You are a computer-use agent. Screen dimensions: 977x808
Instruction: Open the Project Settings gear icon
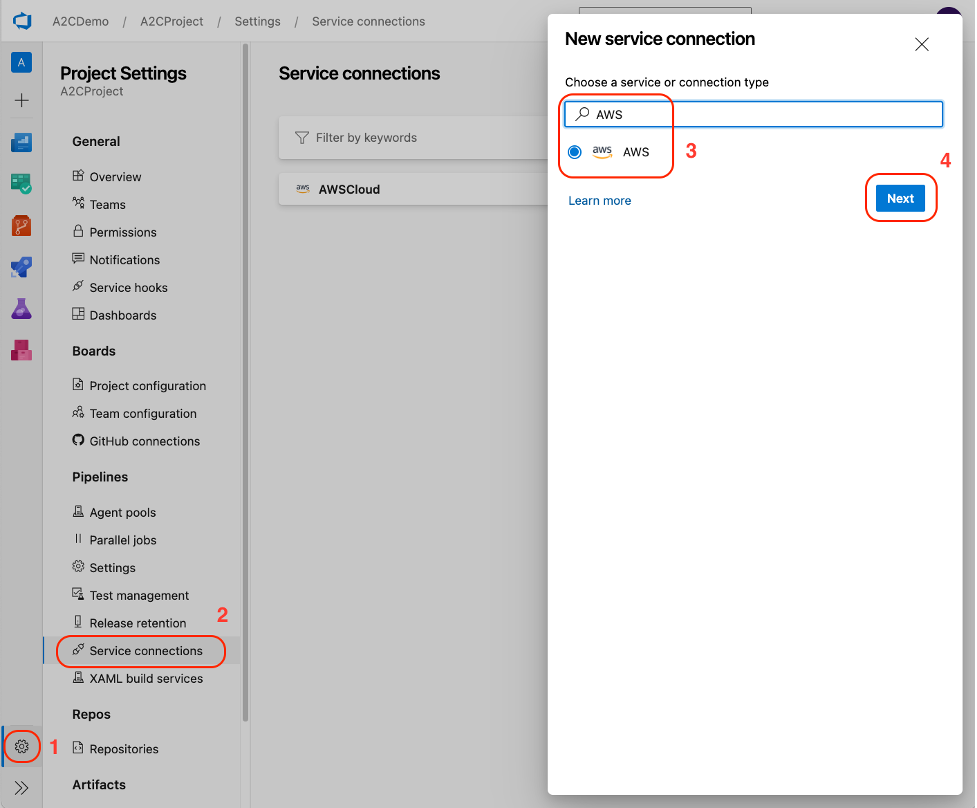[x=21, y=746]
